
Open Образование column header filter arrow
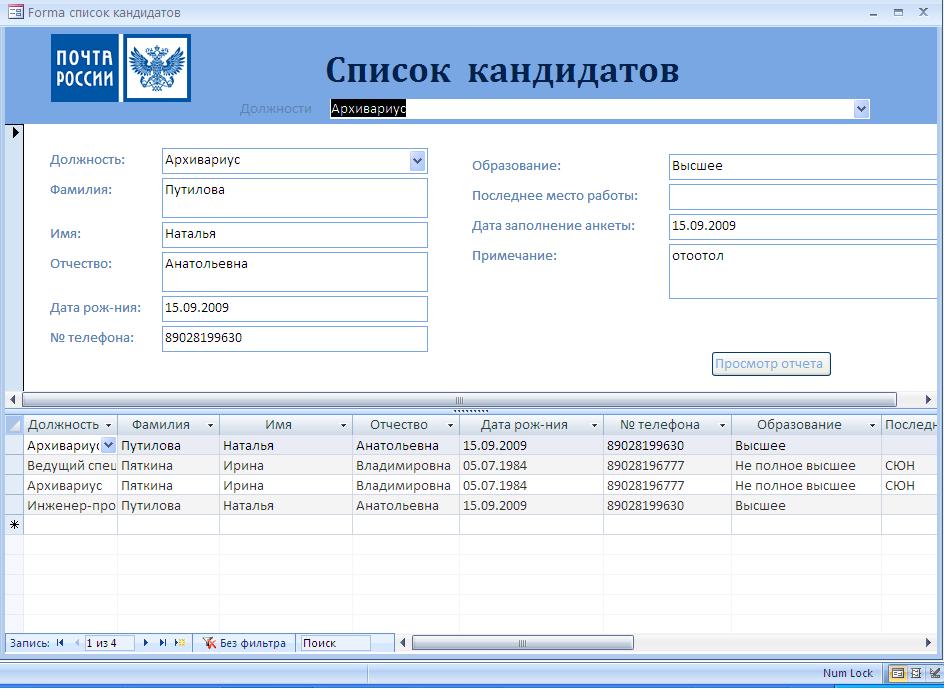[872, 426]
